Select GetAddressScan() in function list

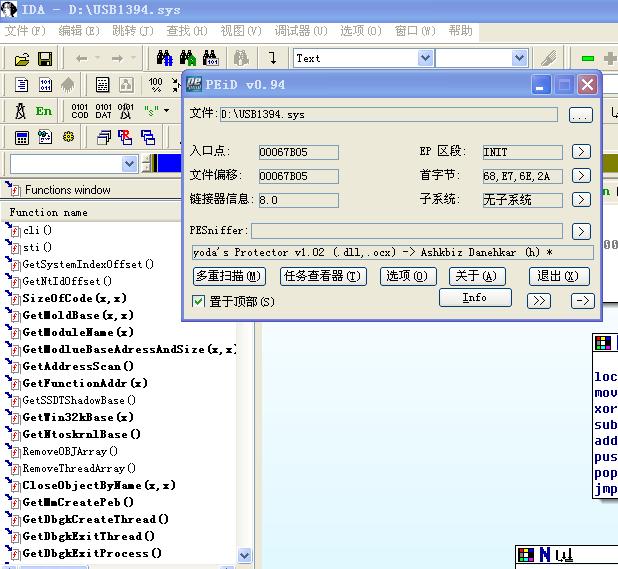click(x=78, y=366)
